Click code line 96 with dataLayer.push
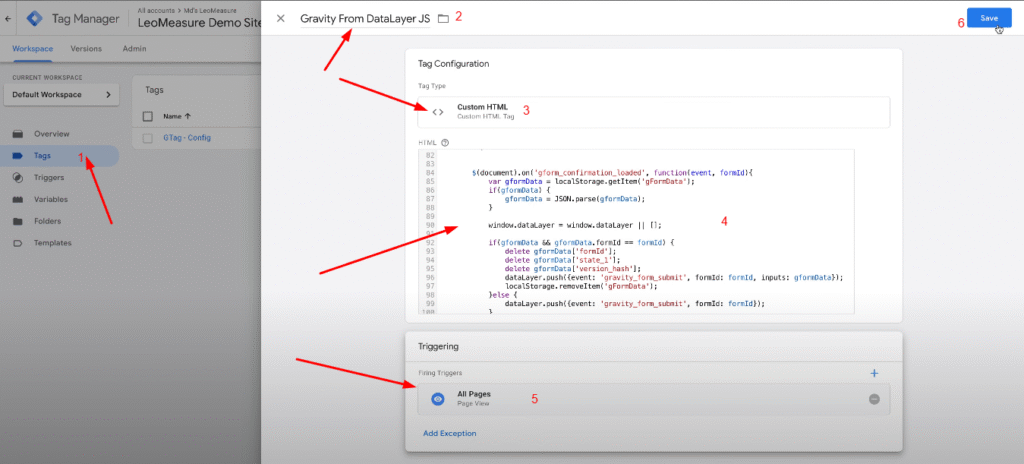Screen dimensions: 1024x464 point(674,277)
